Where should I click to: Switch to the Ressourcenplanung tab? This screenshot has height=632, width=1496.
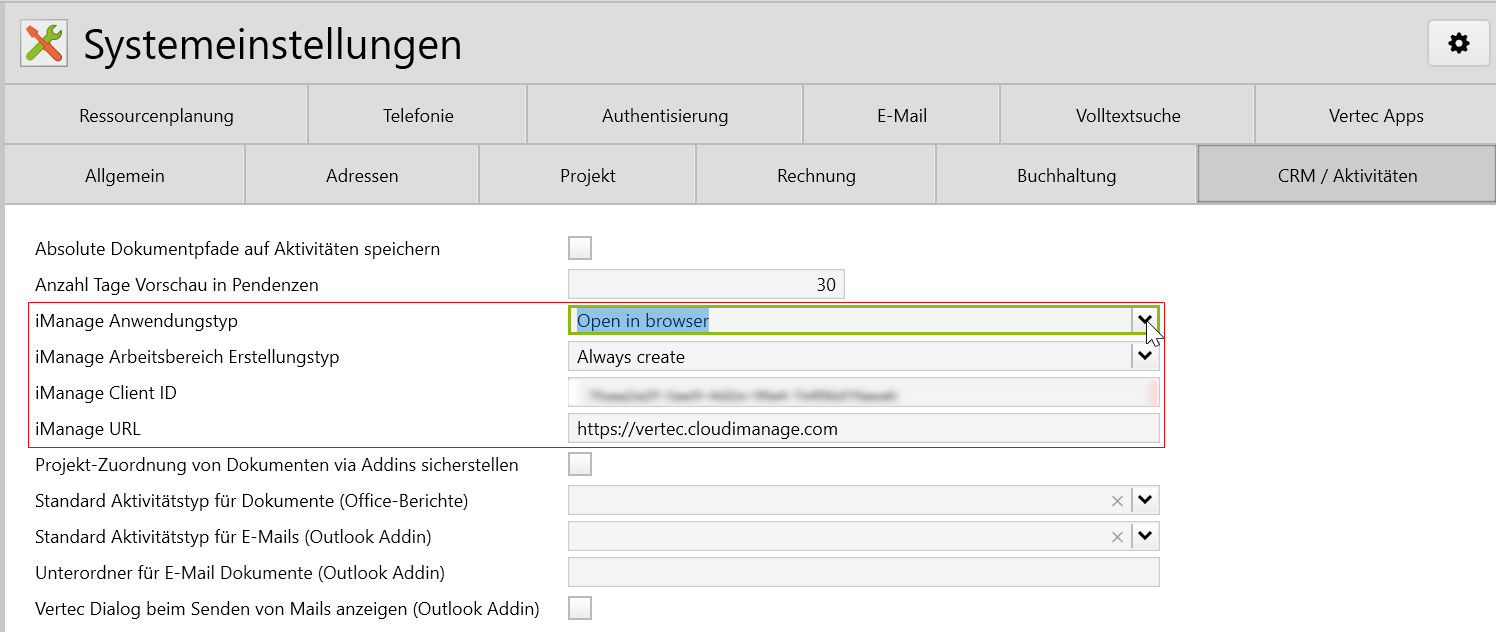coord(156,116)
